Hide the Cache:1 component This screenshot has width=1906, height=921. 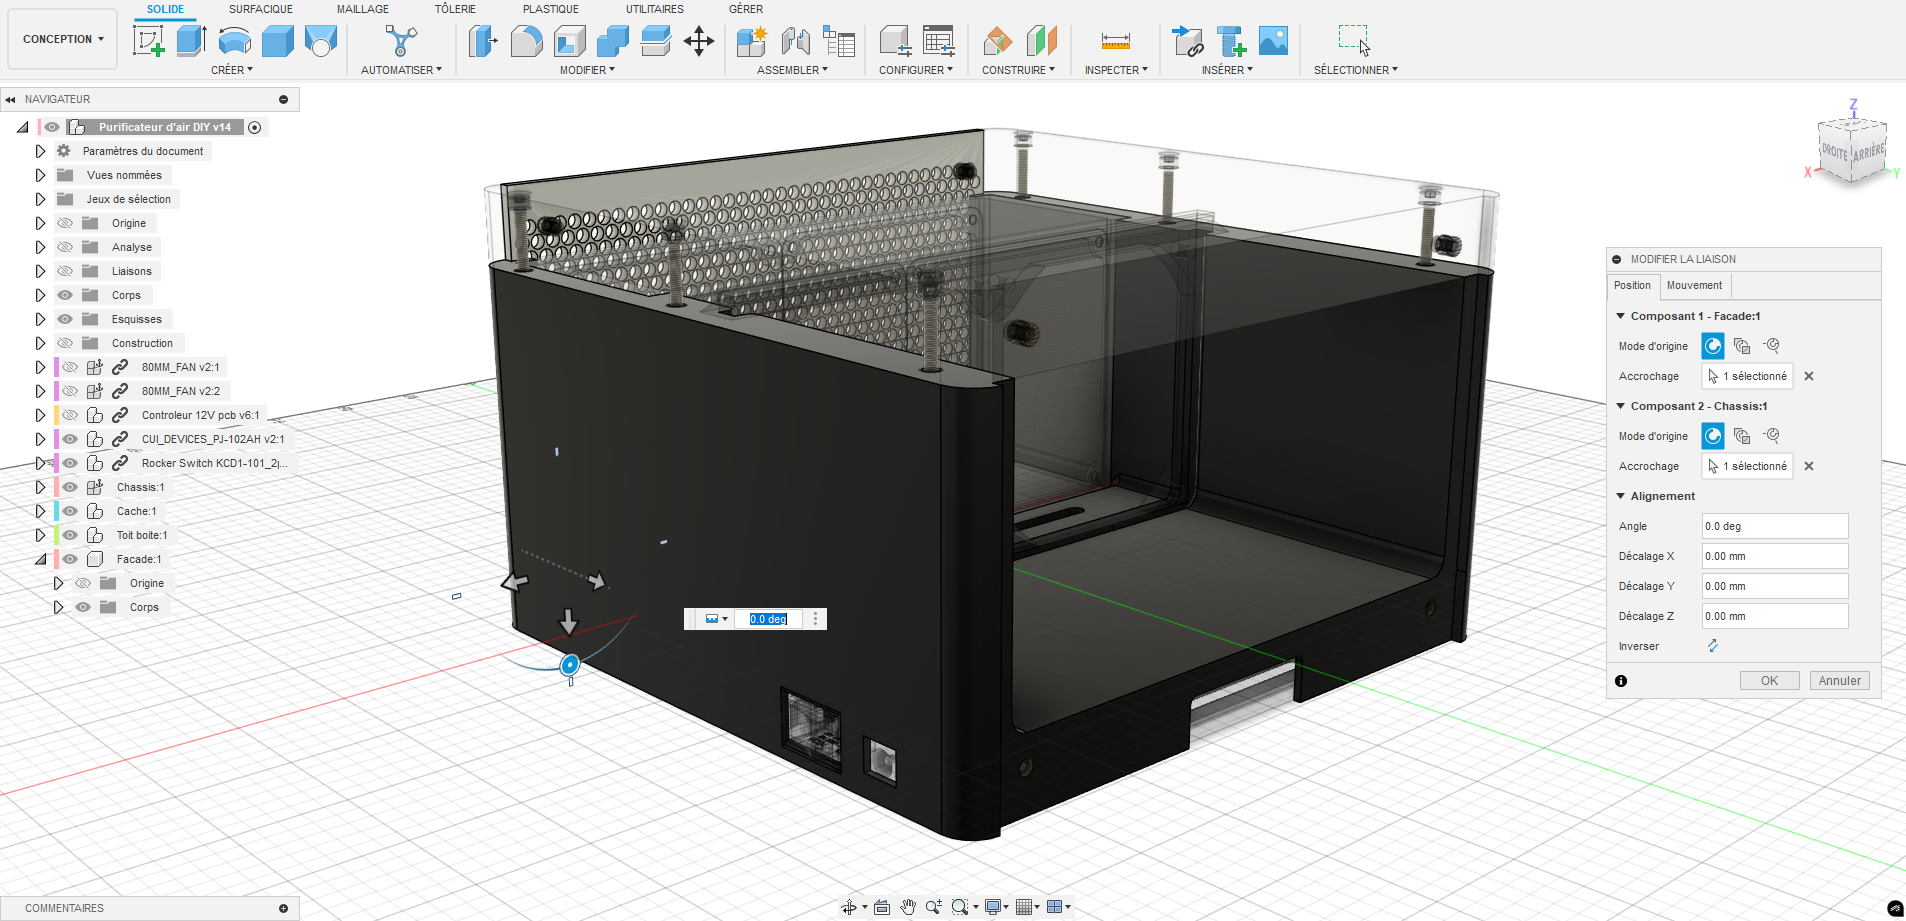70,511
